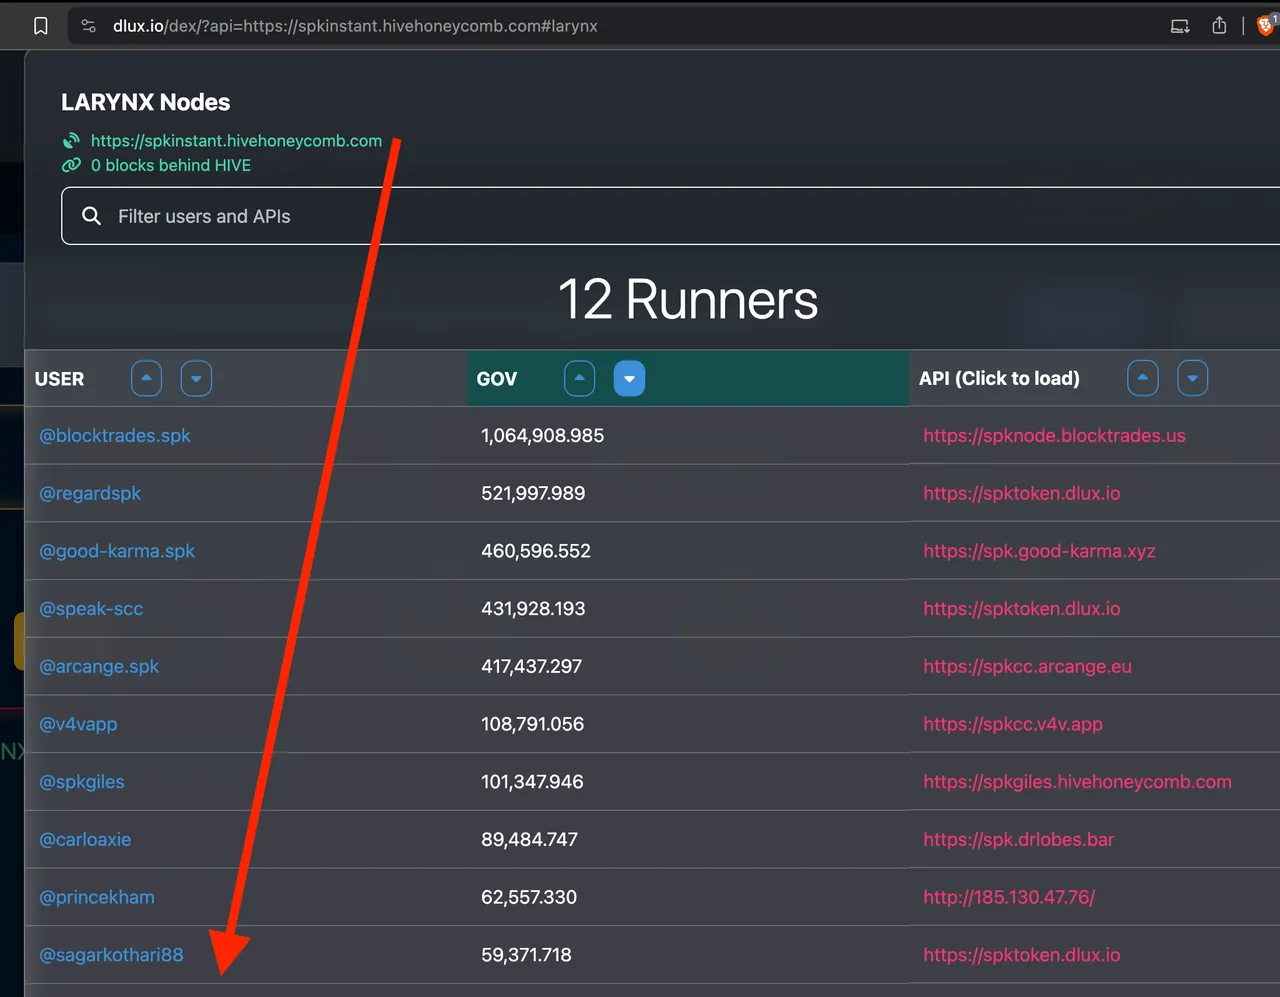Screen dimensions: 1280x997
Task: Click the LARYNX Nodes title
Action: pyautogui.click(x=145, y=102)
